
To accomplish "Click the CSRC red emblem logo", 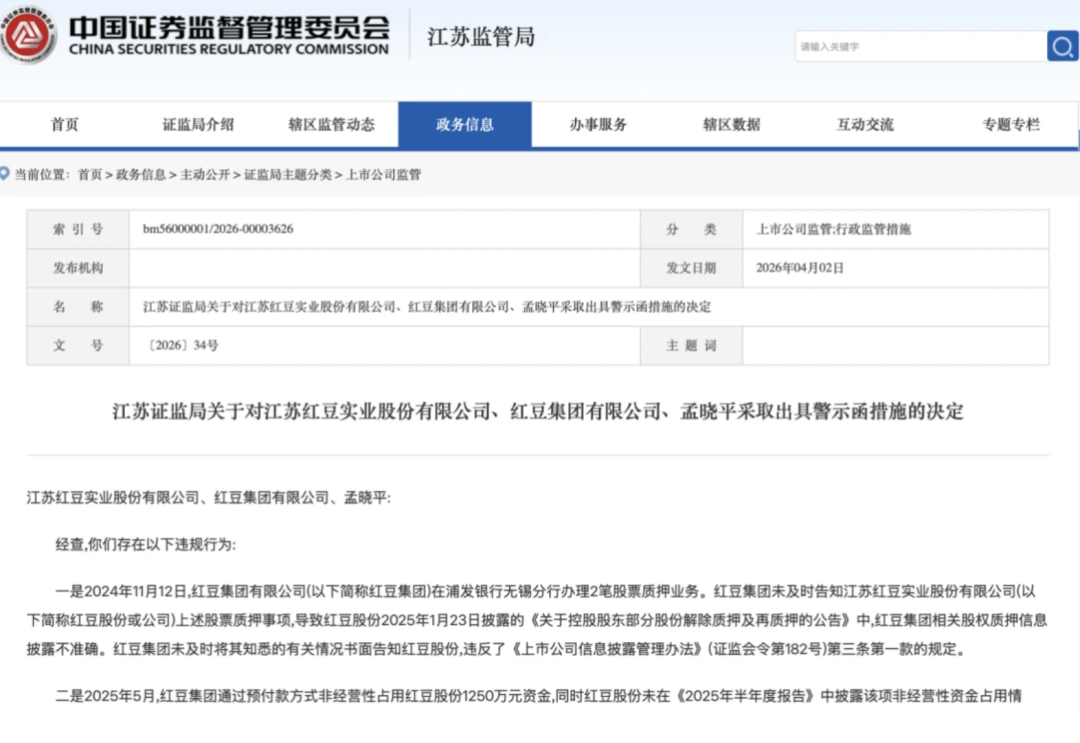I will 28,35.
